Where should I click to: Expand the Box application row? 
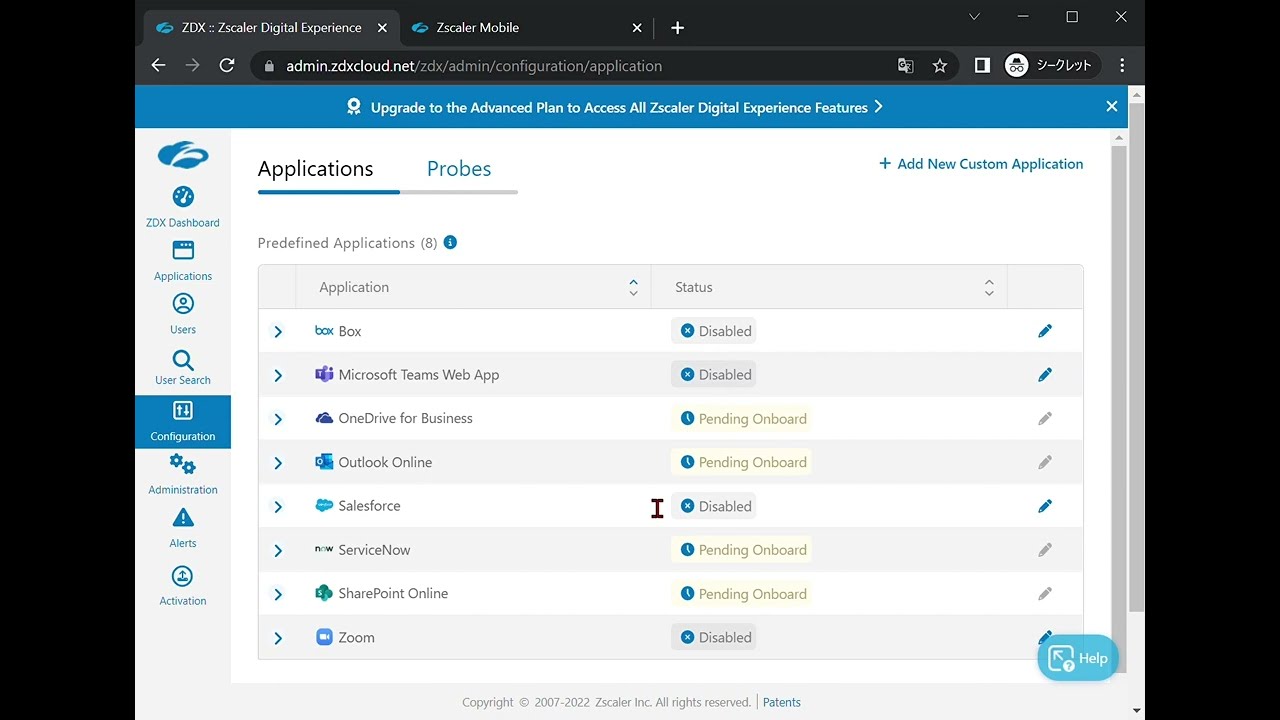click(278, 331)
